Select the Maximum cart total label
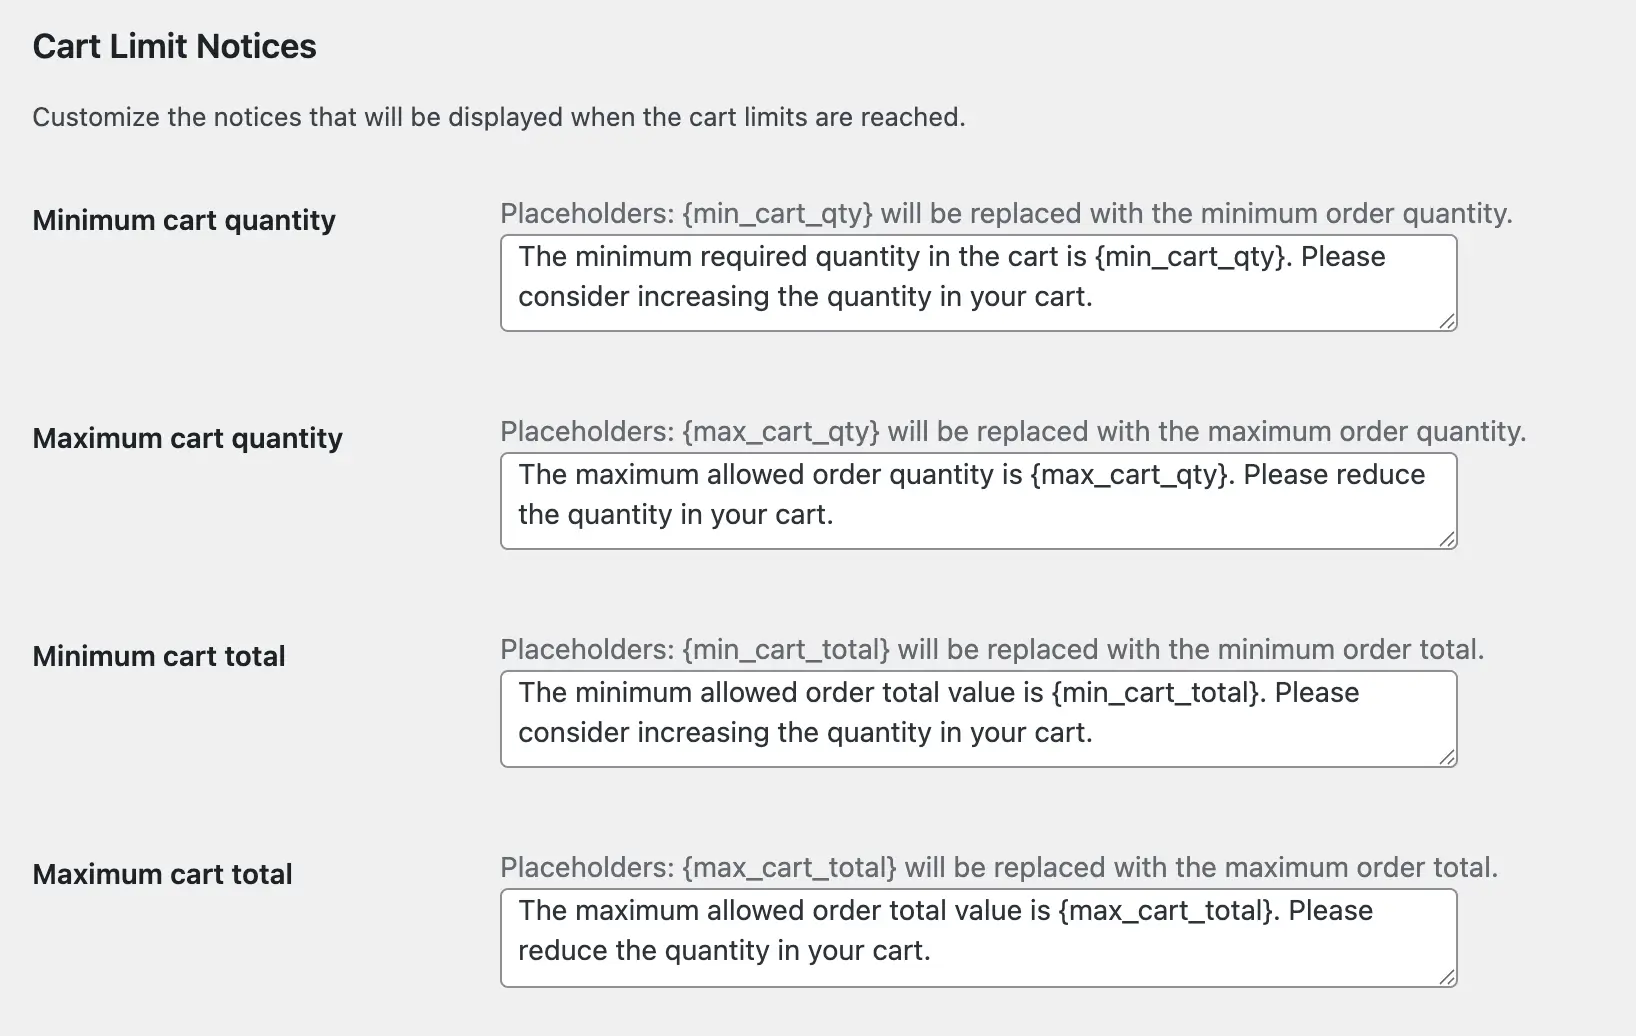 coord(162,874)
